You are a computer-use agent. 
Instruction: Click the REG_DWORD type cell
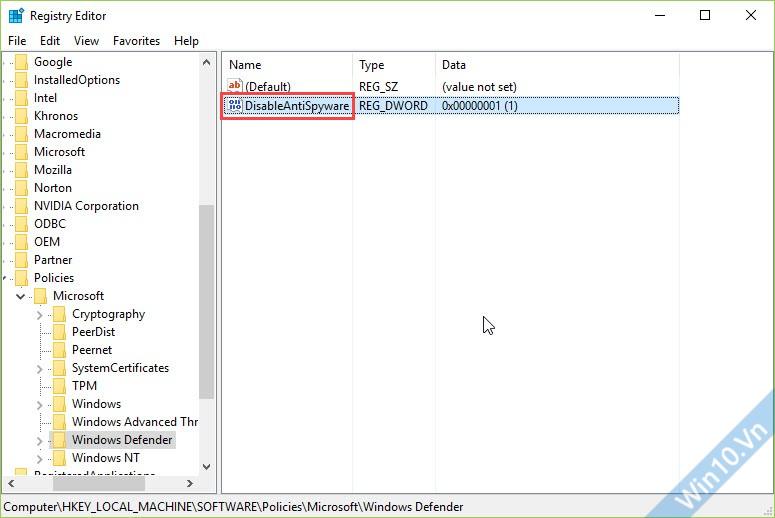(x=393, y=106)
